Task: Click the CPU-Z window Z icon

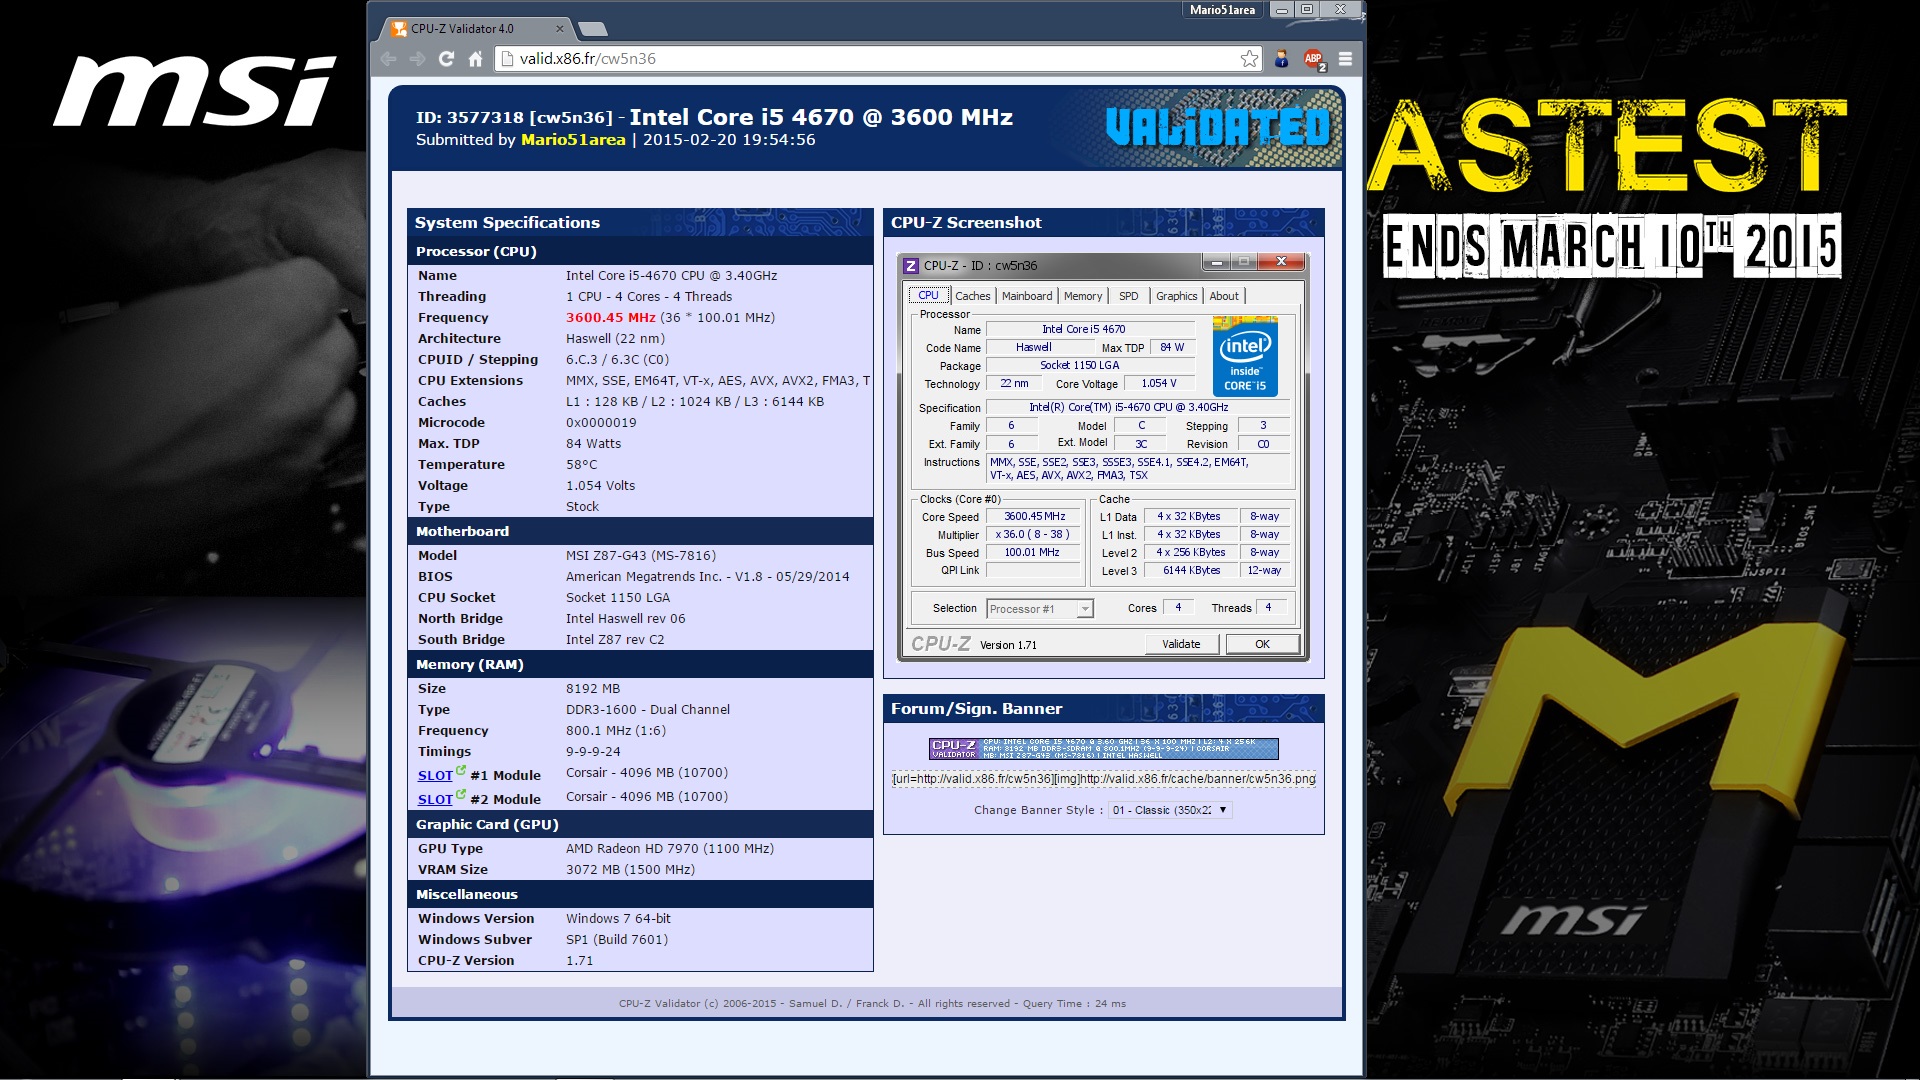Action: click(910, 266)
